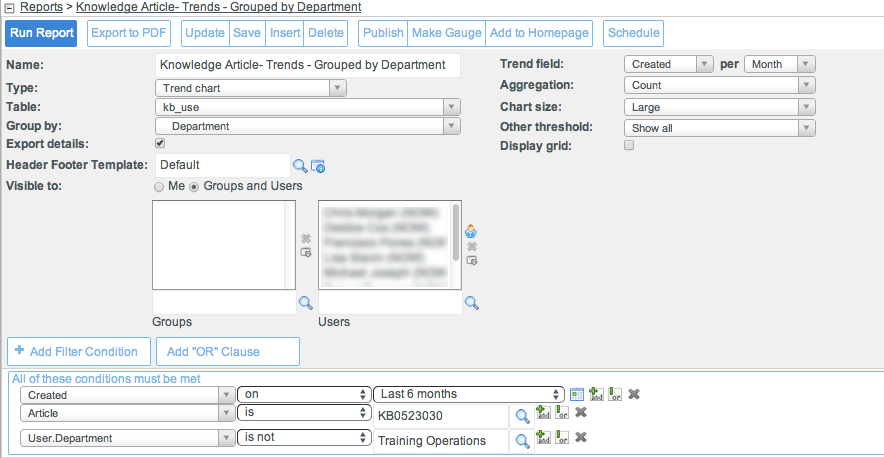Add OR condition to User.Department row
Screen dimensions: 884x458
click(x=562, y=437)
